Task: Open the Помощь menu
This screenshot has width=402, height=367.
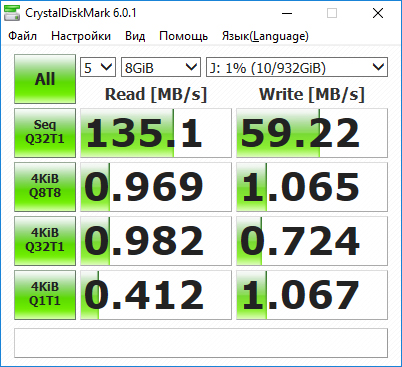Action: 184,36
